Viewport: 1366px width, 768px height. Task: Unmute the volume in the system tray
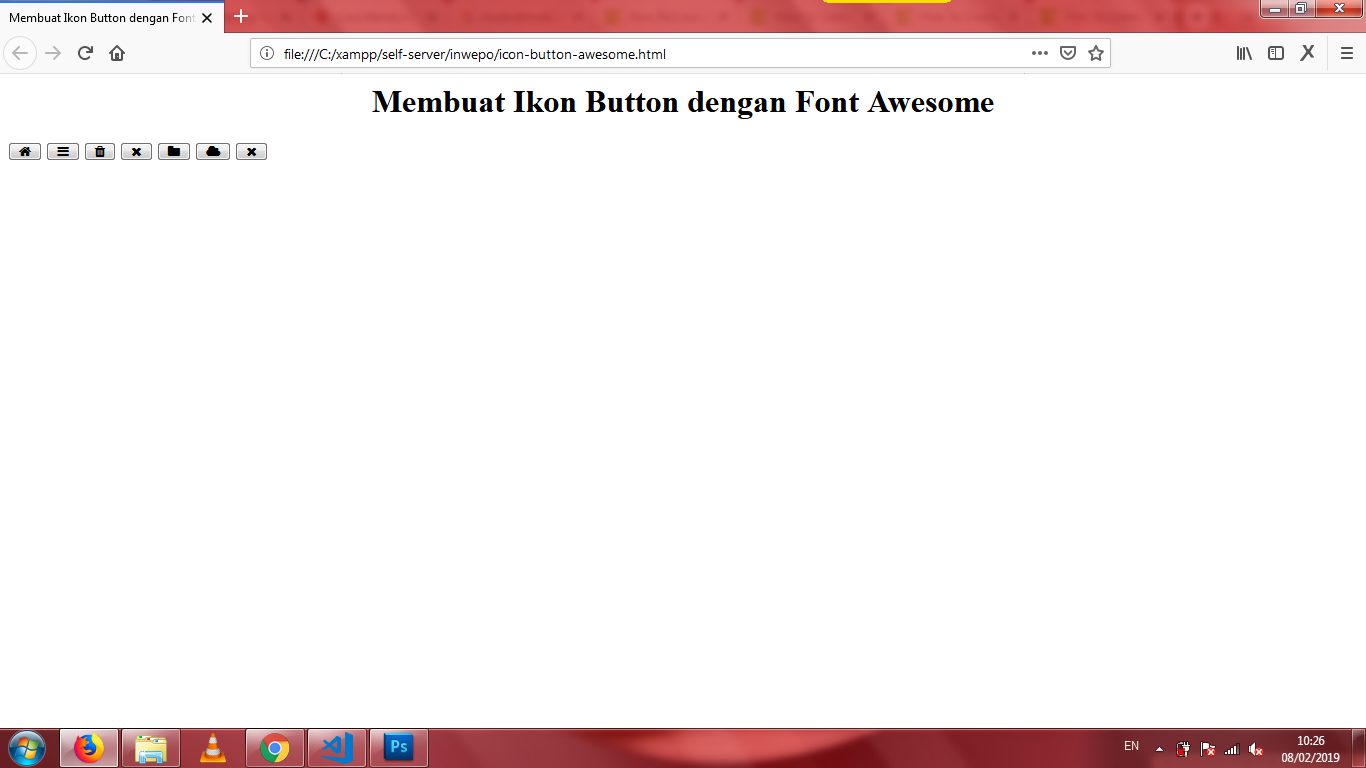coord(1255,748)
